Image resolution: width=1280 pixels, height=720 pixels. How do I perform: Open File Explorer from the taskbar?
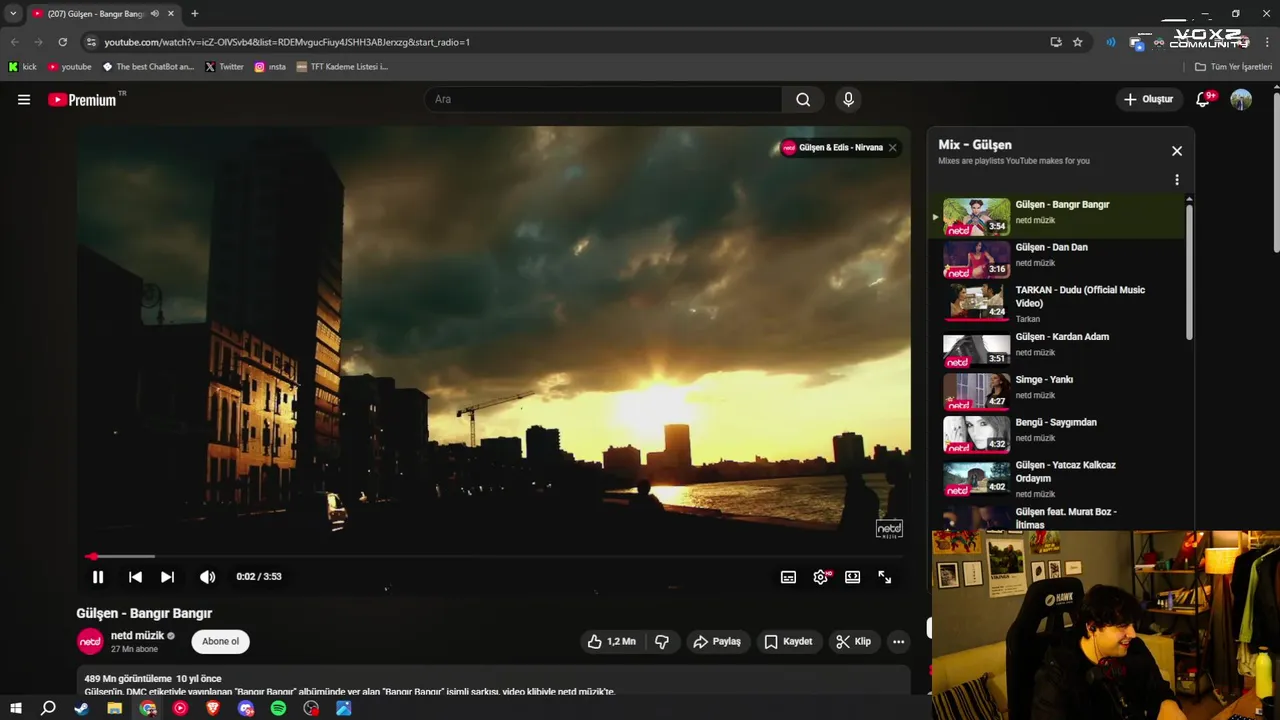114,708
